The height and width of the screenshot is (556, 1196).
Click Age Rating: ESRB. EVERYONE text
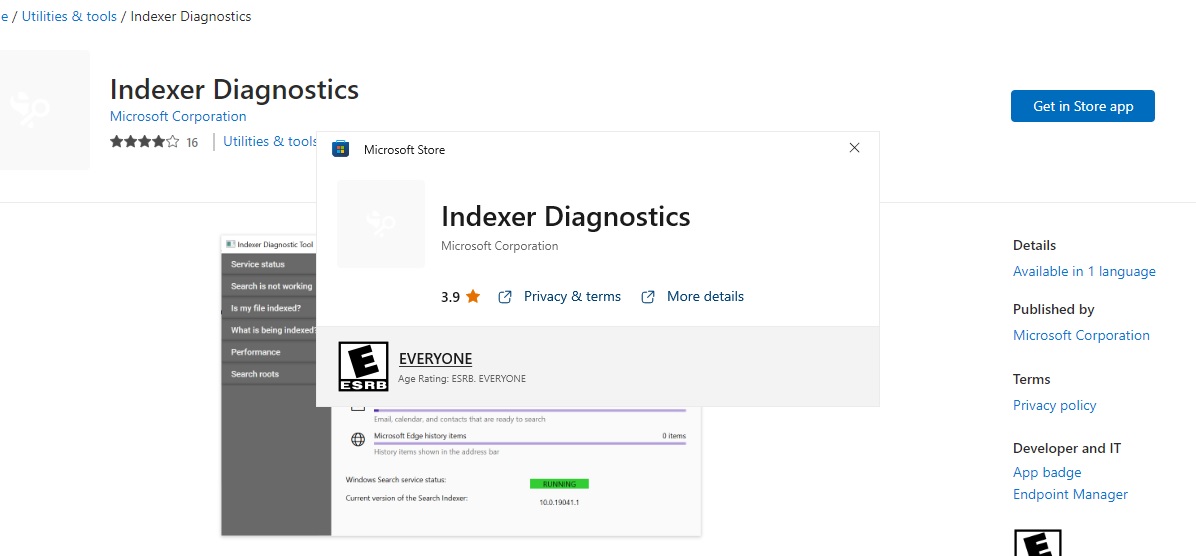(462, 379)
